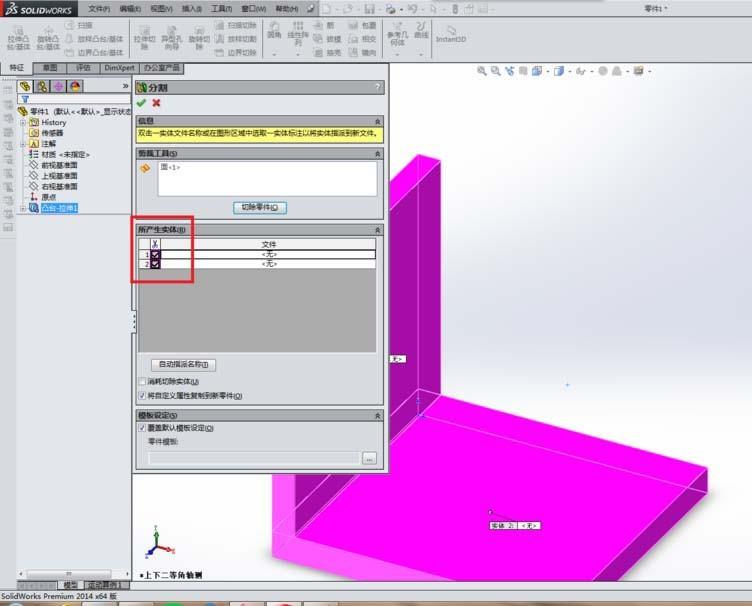Open the DisplayManager appearance tab icon
Viewport: 752px width, 606px height.
75,86
